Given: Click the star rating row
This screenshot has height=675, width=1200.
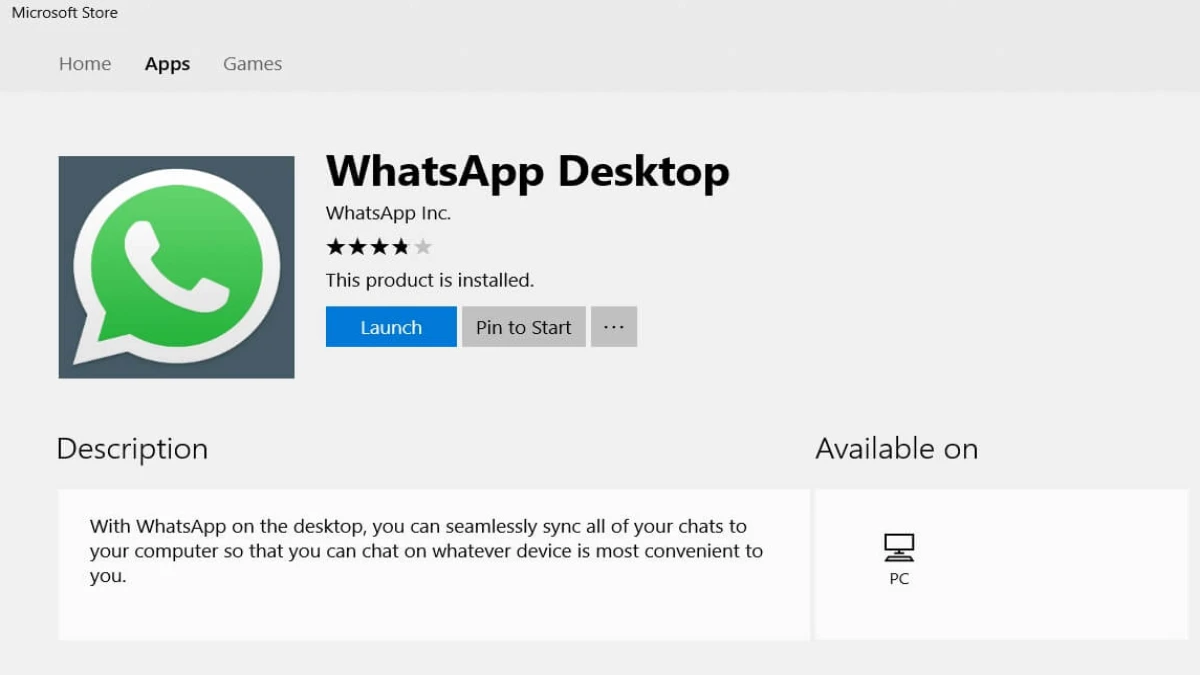Looking at the screenshot, I should [x=379, y=247].
